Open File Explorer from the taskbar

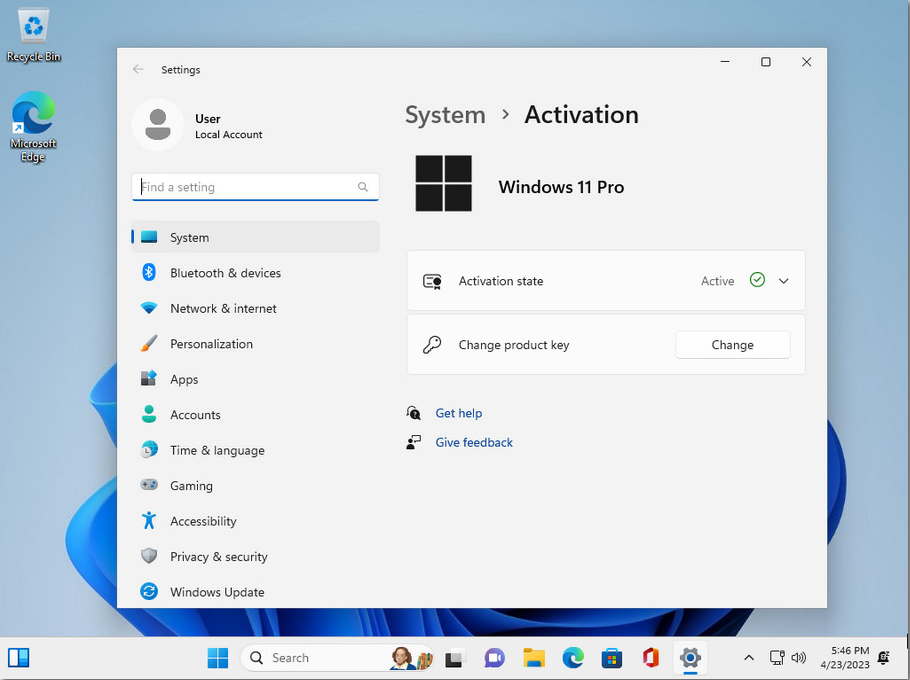(x=533, y=658)
